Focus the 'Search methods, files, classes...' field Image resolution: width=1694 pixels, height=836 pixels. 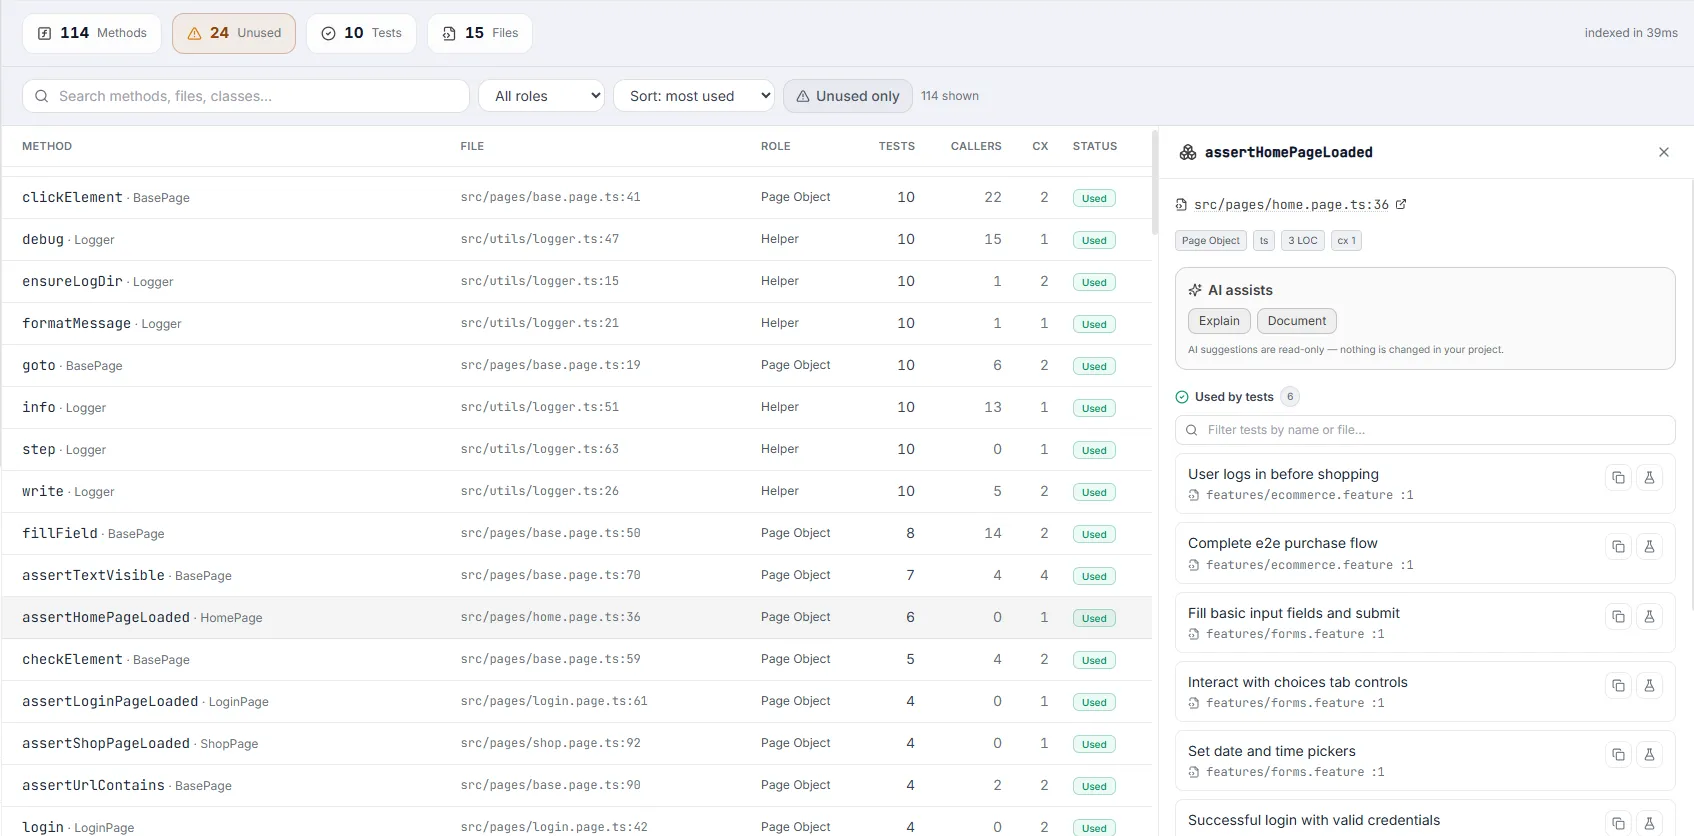point(246,96)
